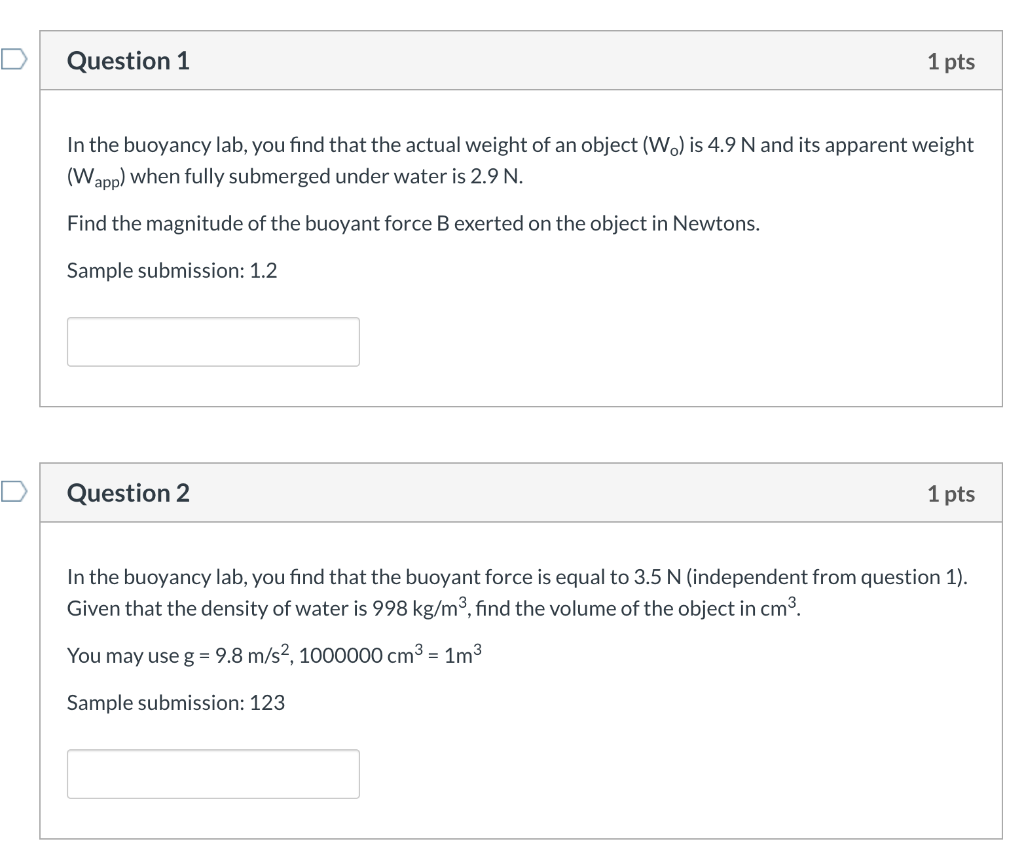Click the g = 9.8 m/s² text
Image resolution: width=1024 pixels, height=854 pixels.
coord(239,655)
